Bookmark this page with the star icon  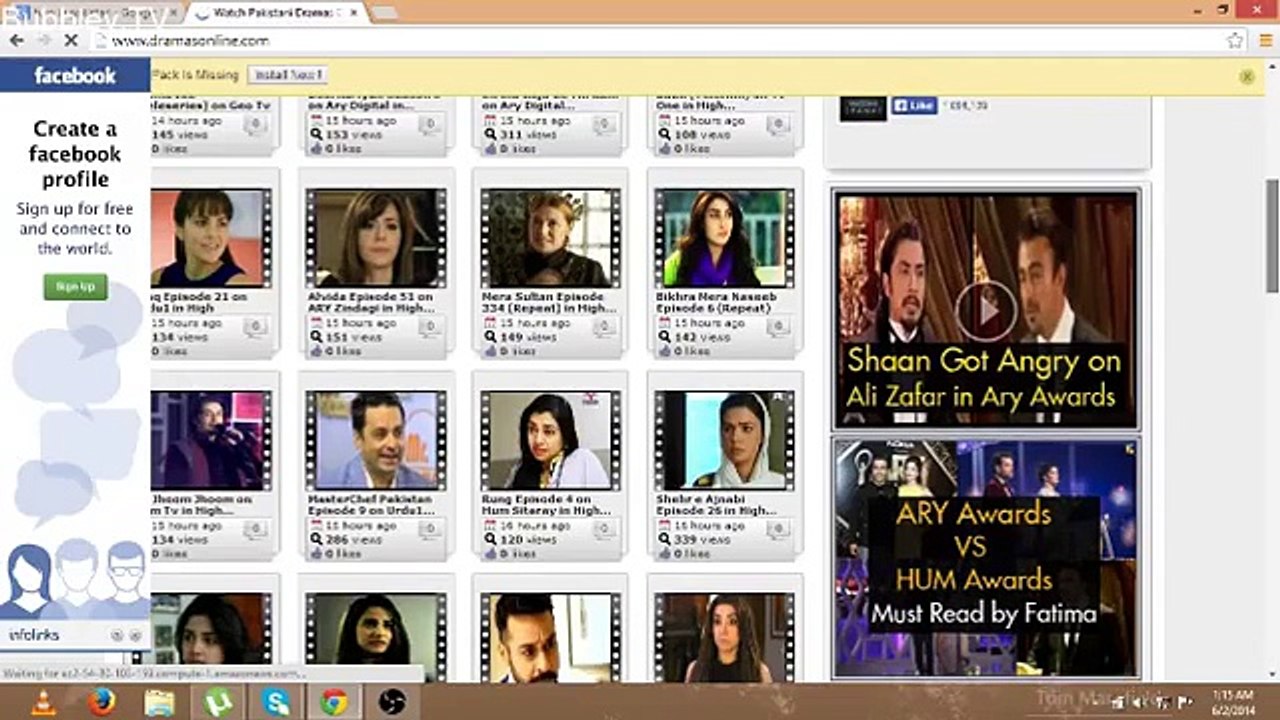tap(1235, 41)
